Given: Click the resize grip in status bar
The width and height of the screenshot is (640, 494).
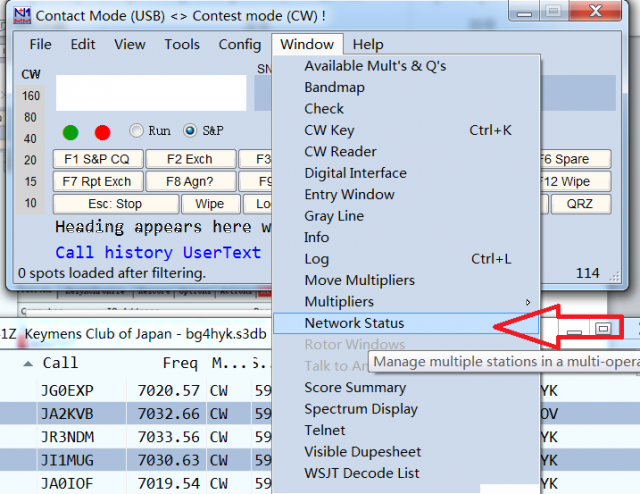Looking at the screenshot, I should tap(614, 277).
